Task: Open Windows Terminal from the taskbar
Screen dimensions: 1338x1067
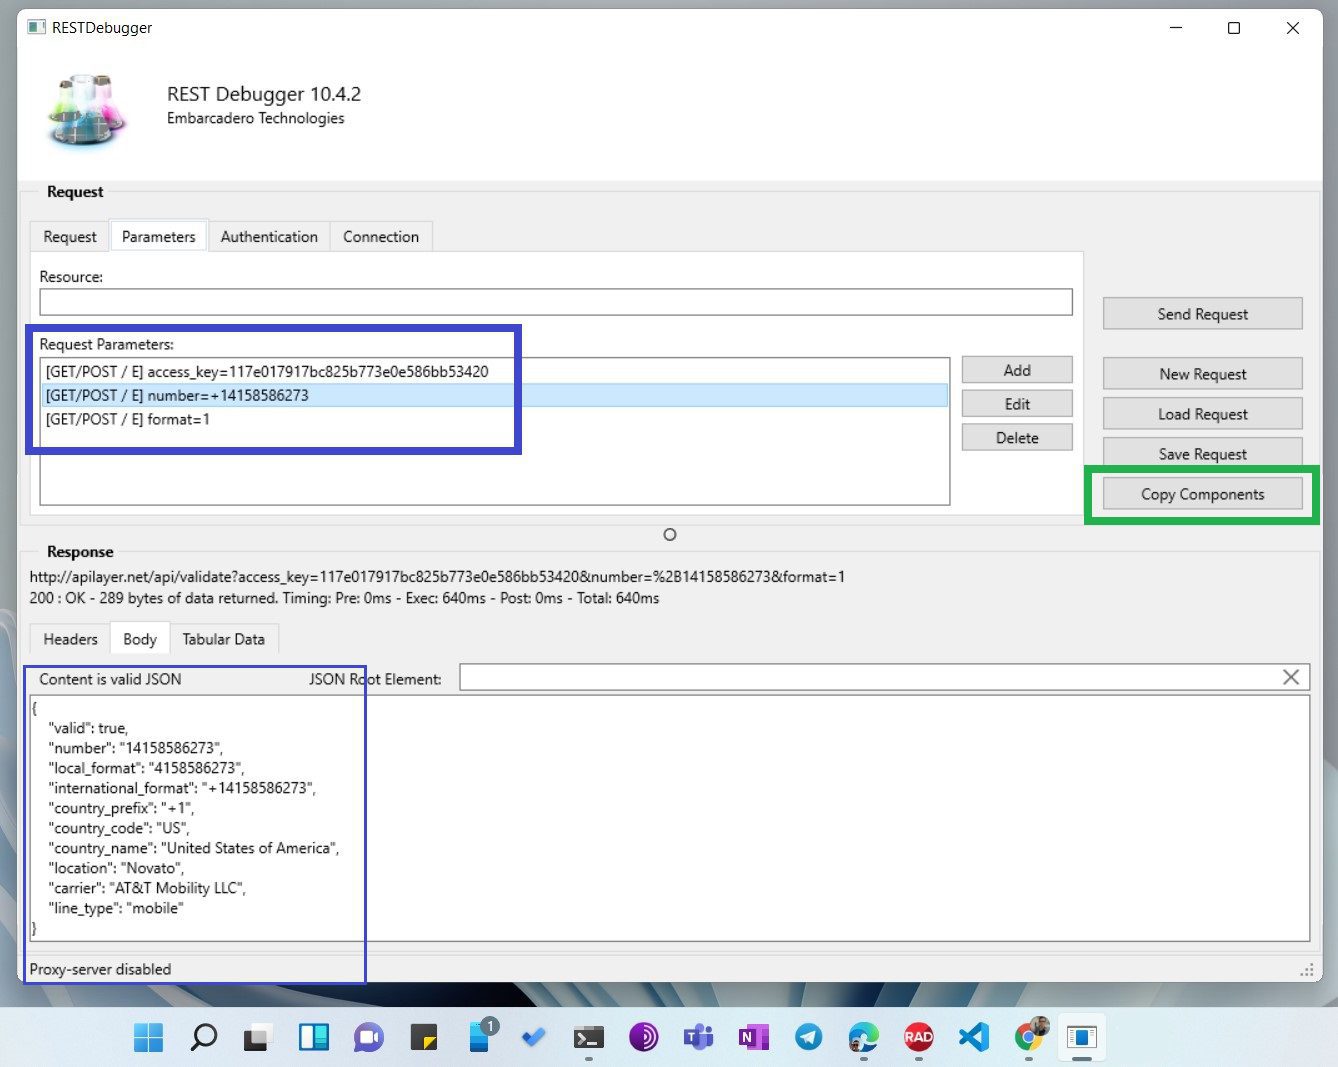Action: point(589,1037)
